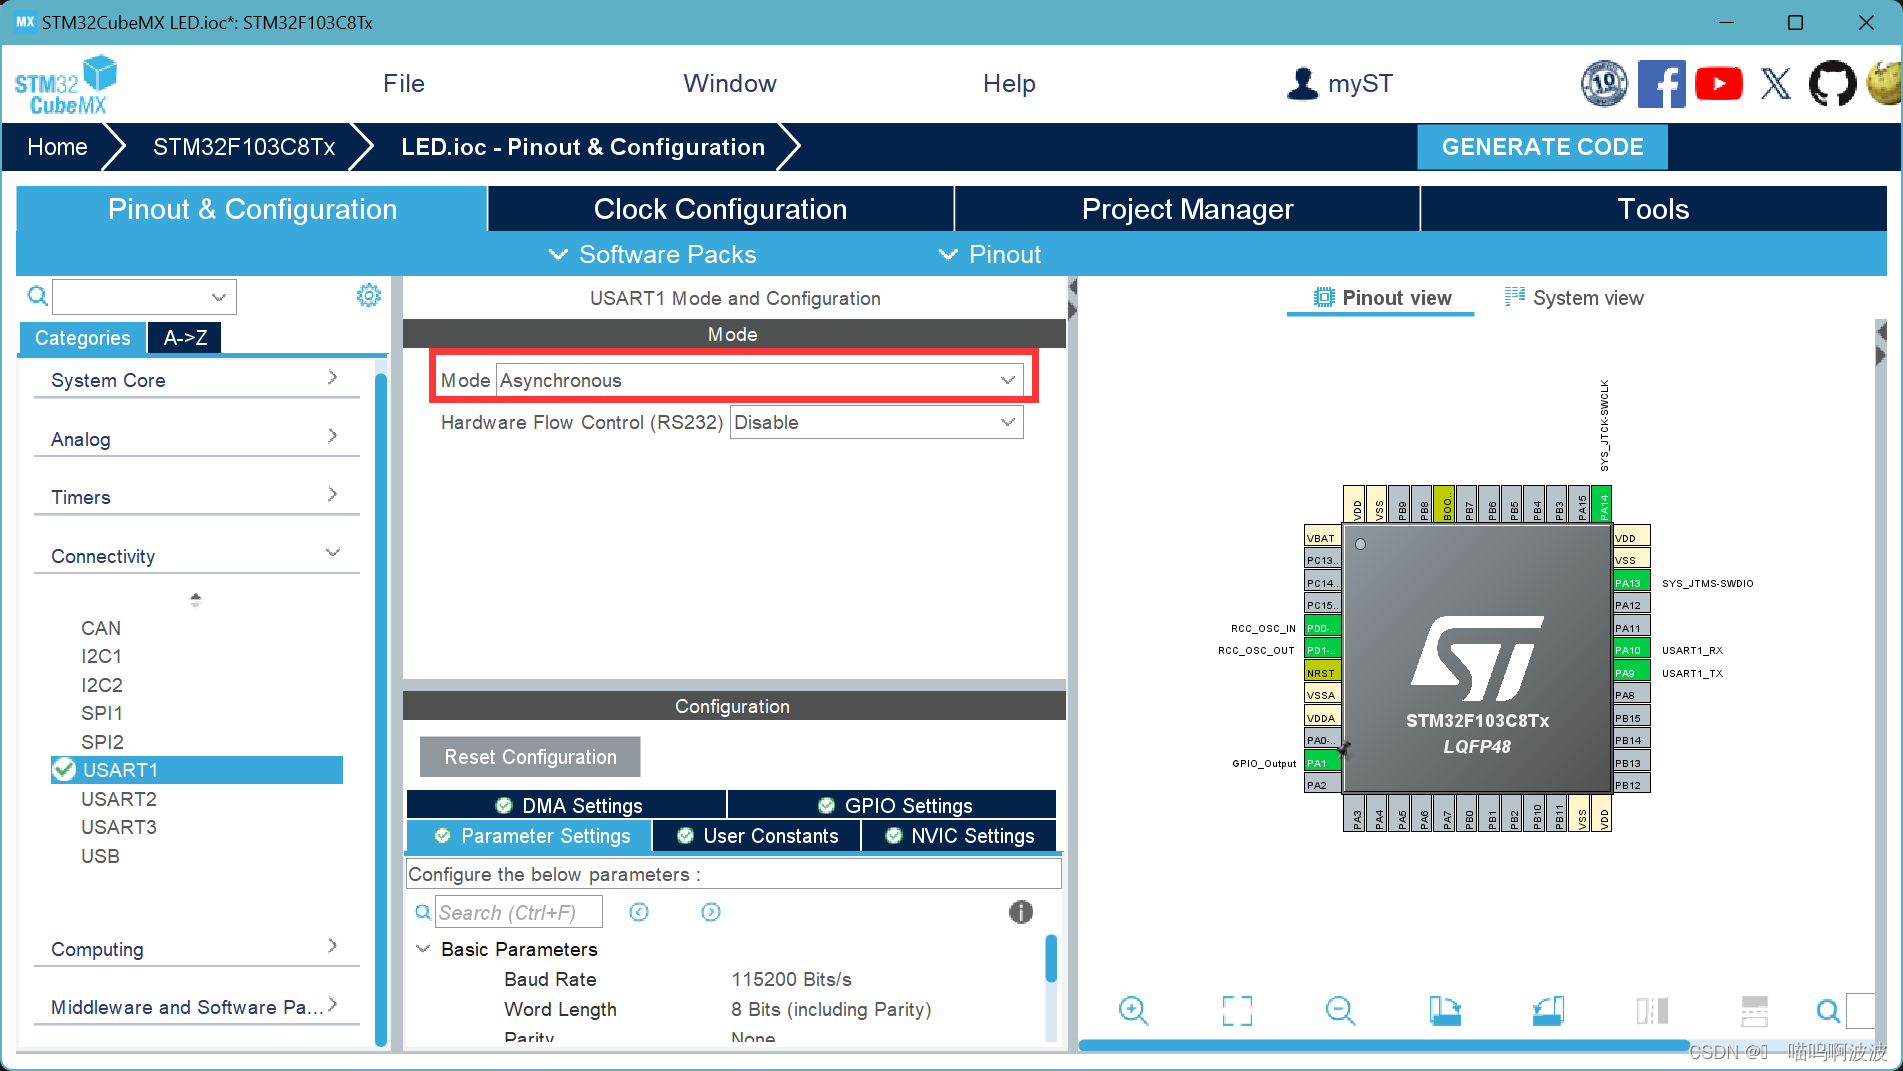Screen dimensions: 1903x1071
Task: Open the Pinout dropdown menu
Action: tap(990, 254)
